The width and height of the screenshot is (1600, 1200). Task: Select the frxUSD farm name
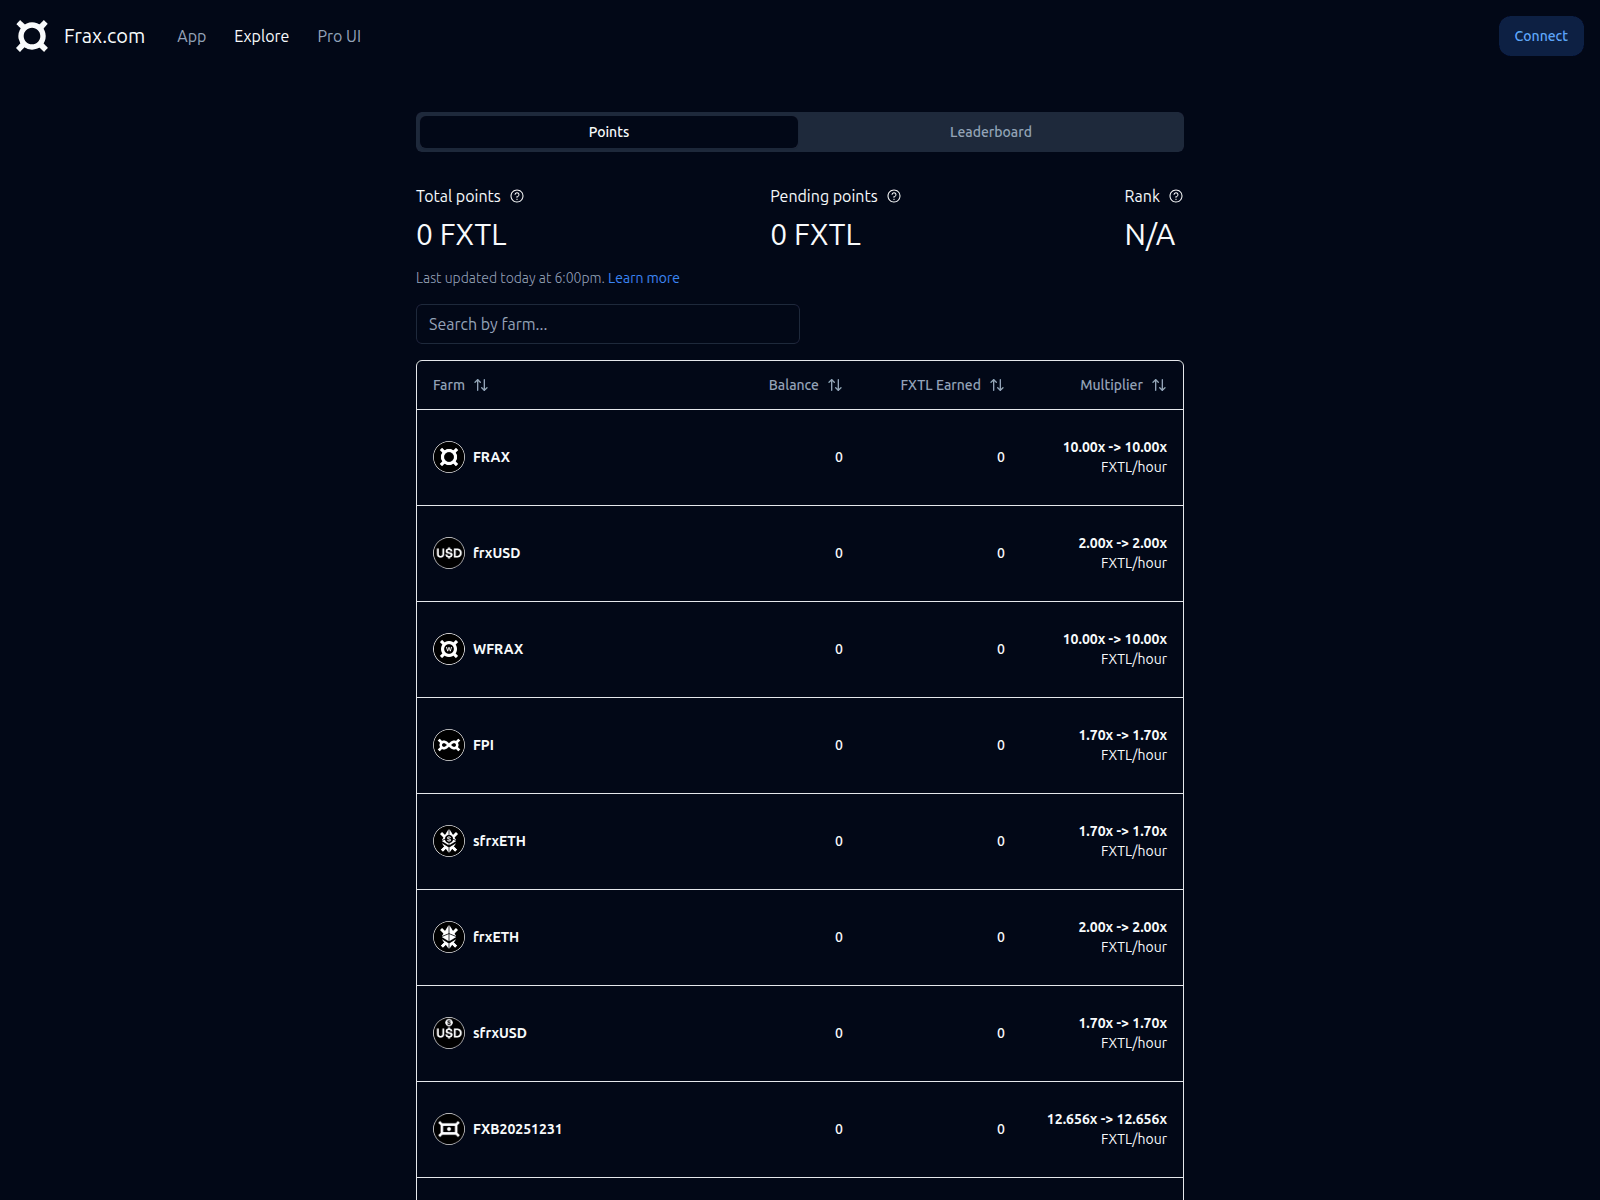pos(496,553)
